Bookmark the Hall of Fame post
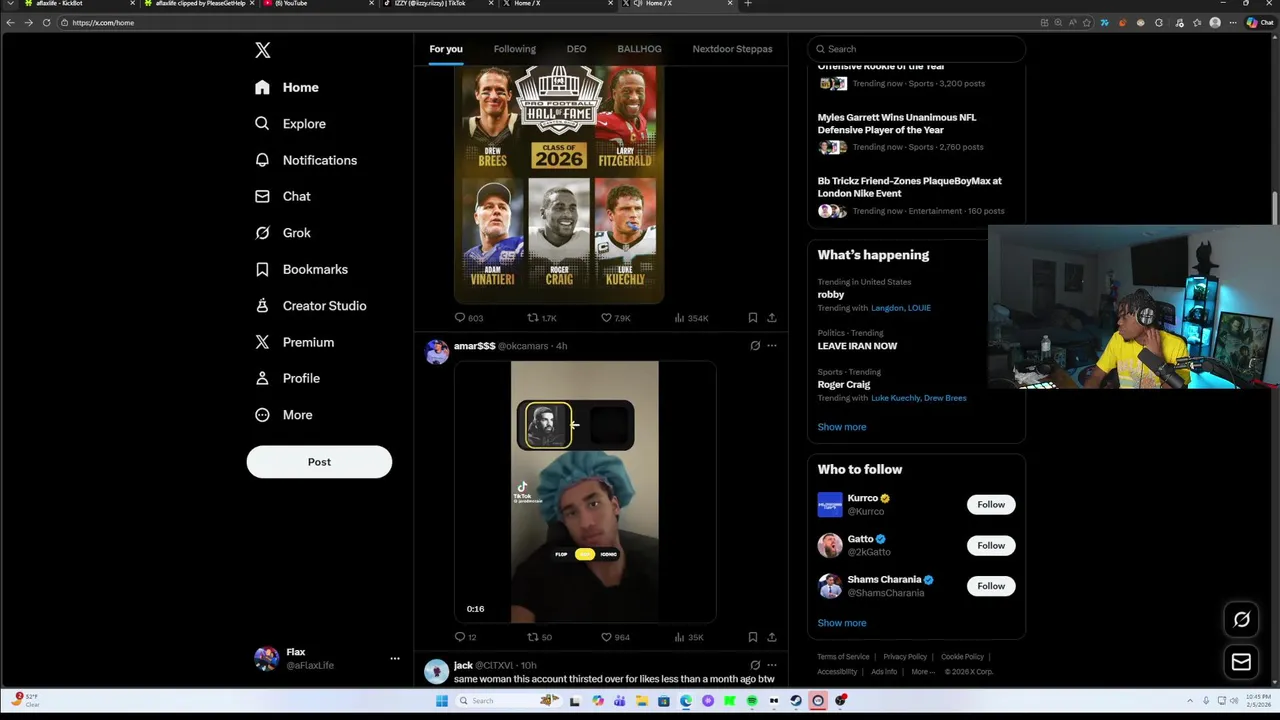1280x720 pixels. pos(753,318)
